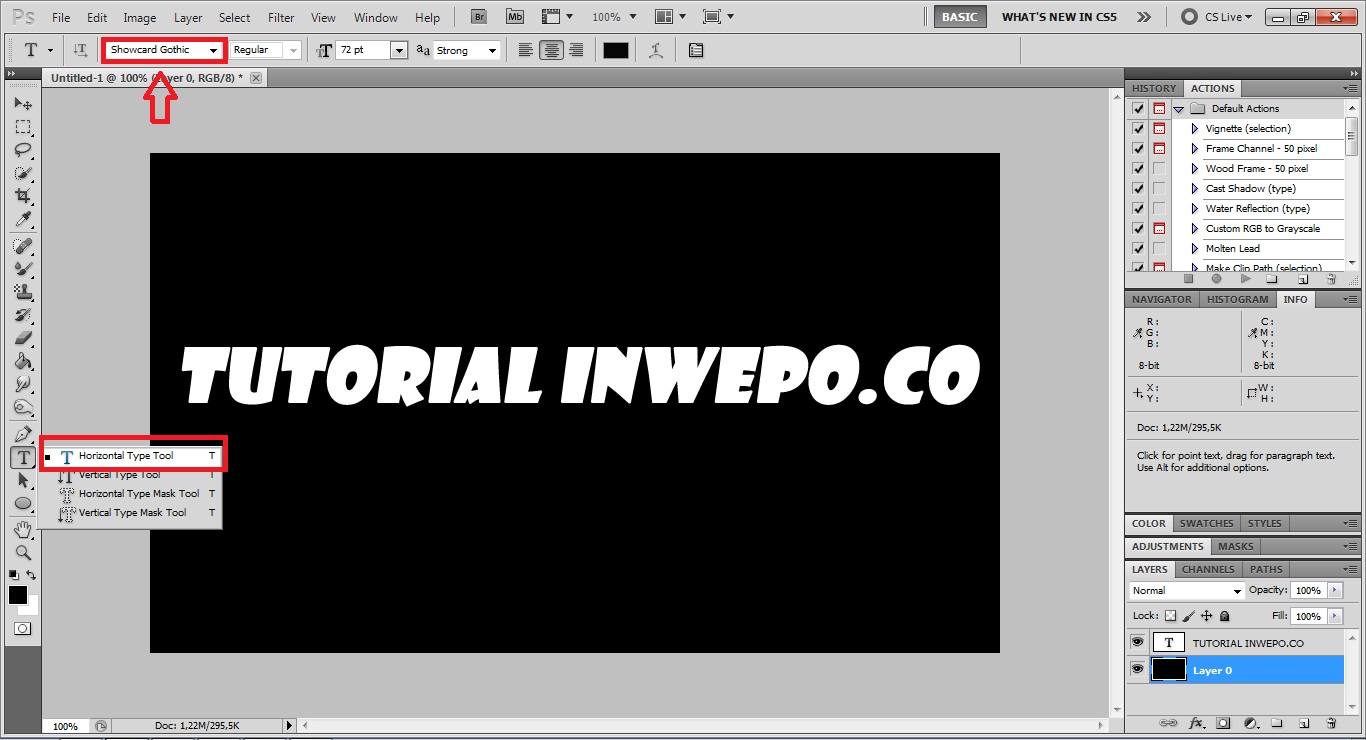Uncheck the Vignette (selection) action checkbox

tap(1138, 128)
